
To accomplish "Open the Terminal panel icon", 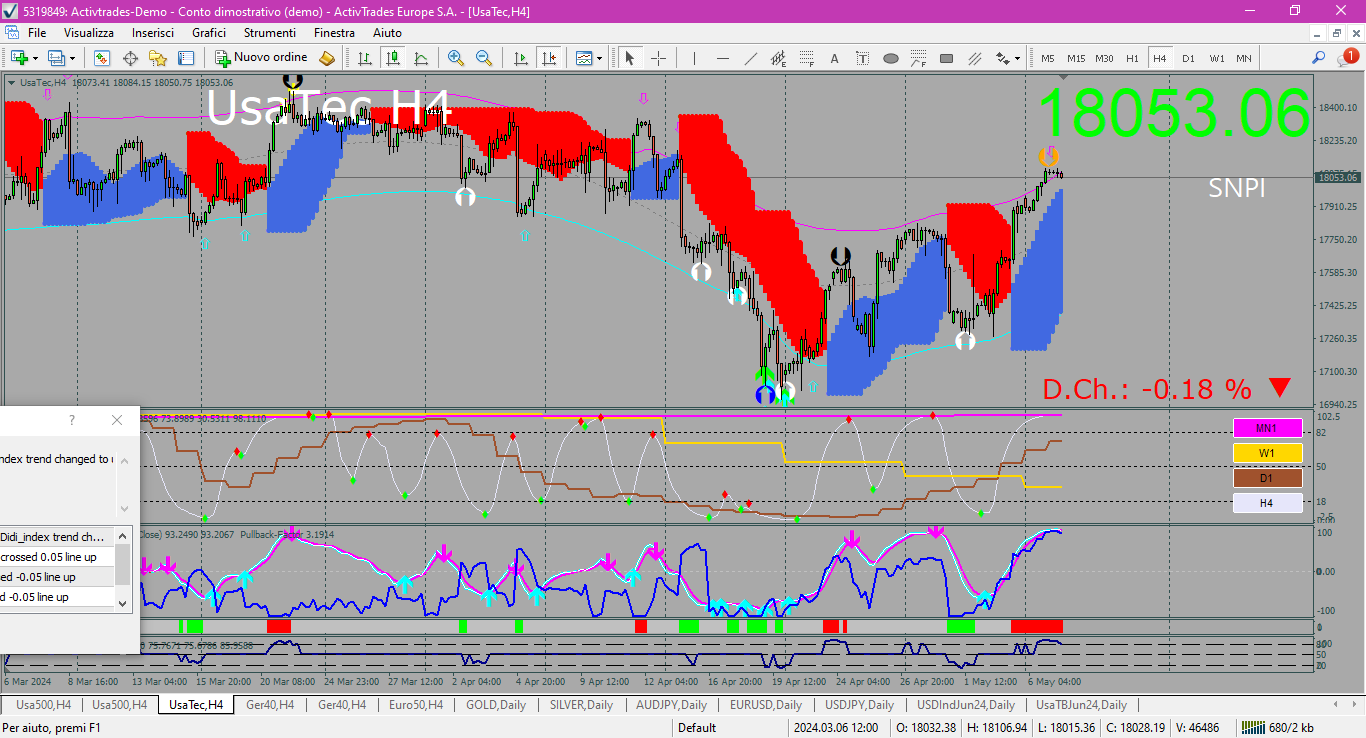I will click(x=186, y=58).
